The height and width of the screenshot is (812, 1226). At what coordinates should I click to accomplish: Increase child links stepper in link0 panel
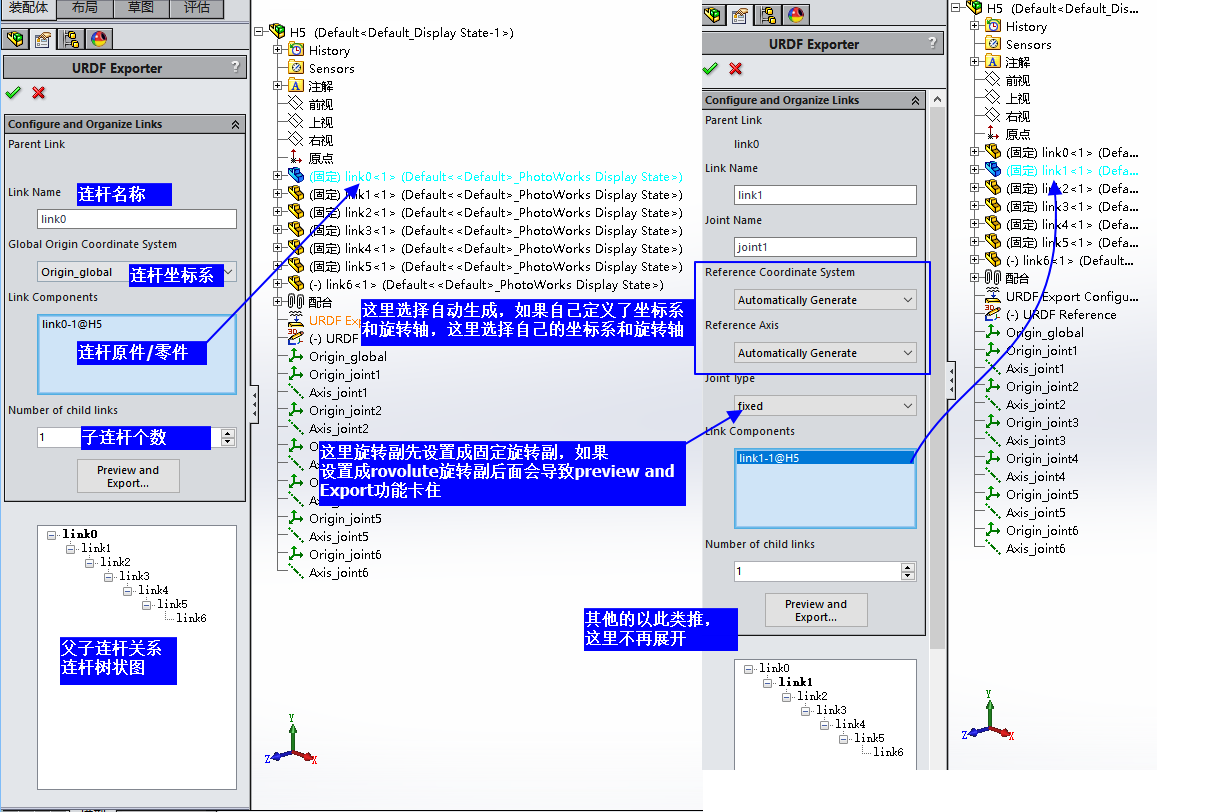[x=228, y=433]
